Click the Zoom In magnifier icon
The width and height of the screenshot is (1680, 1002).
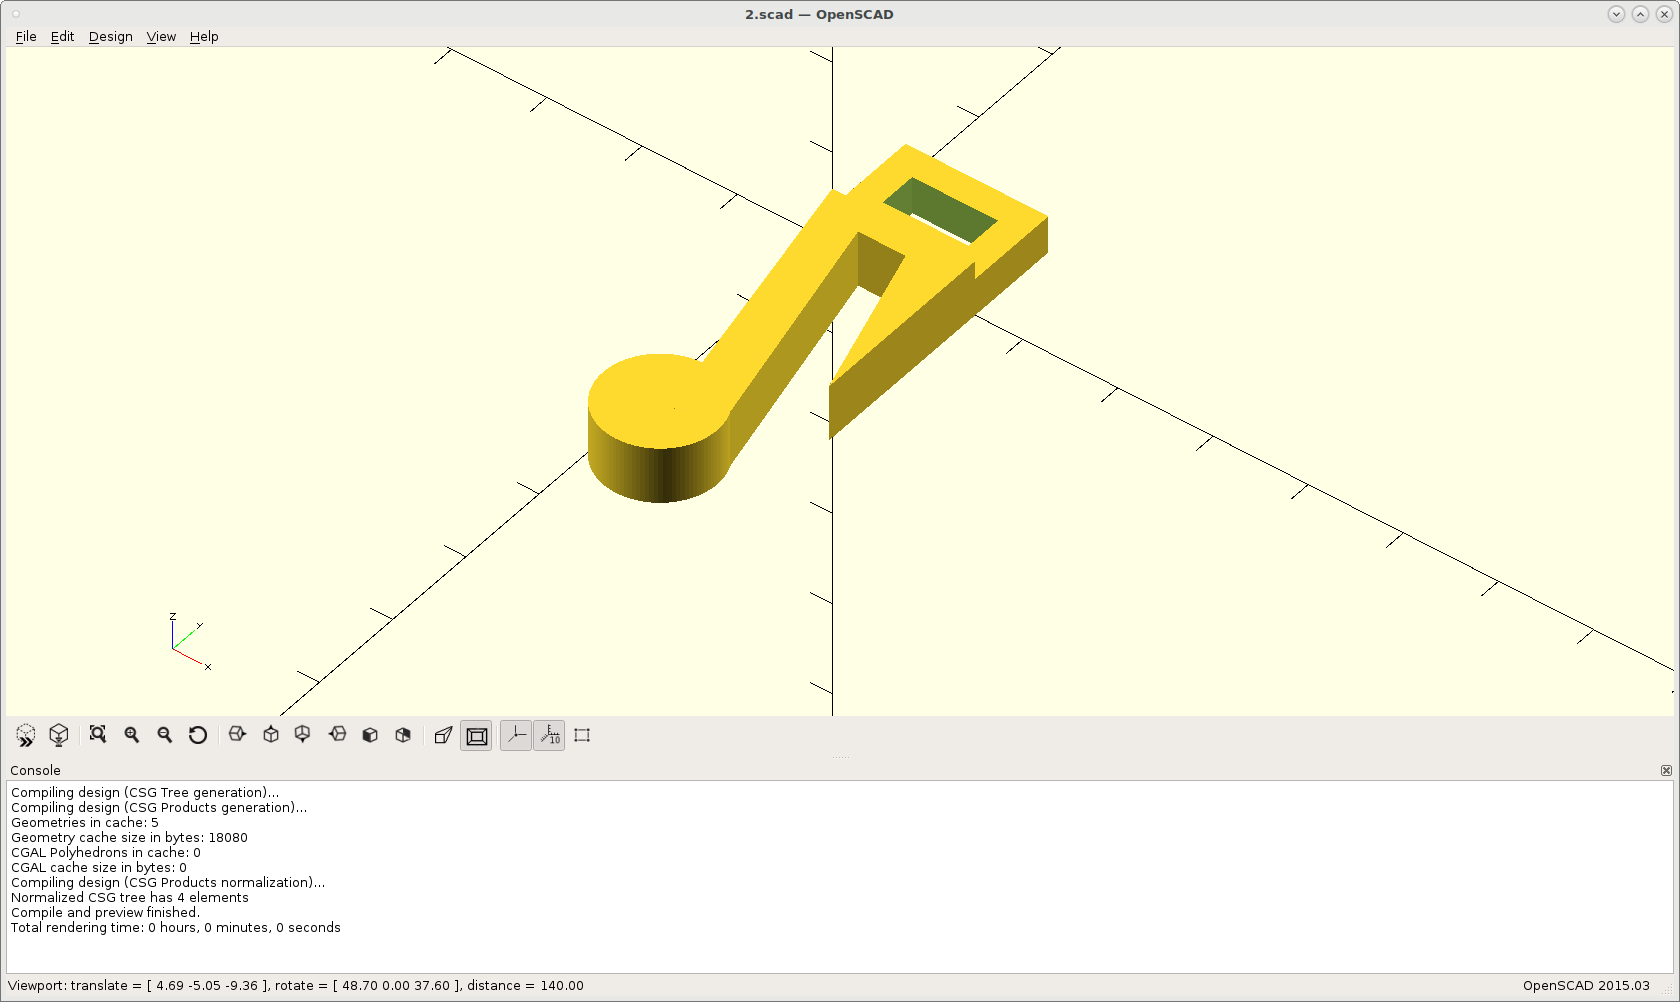[x=131, y=735]
